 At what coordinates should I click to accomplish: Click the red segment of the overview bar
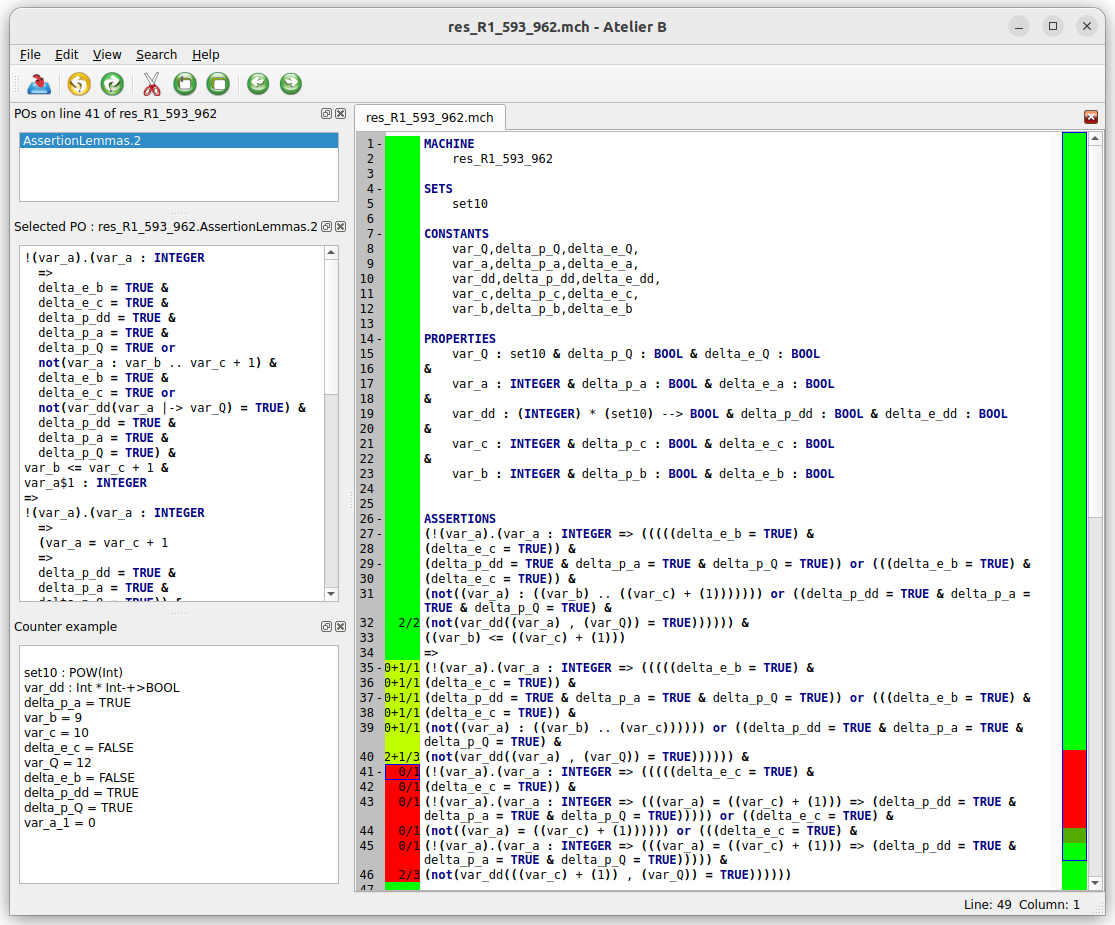click(1074, 788)
